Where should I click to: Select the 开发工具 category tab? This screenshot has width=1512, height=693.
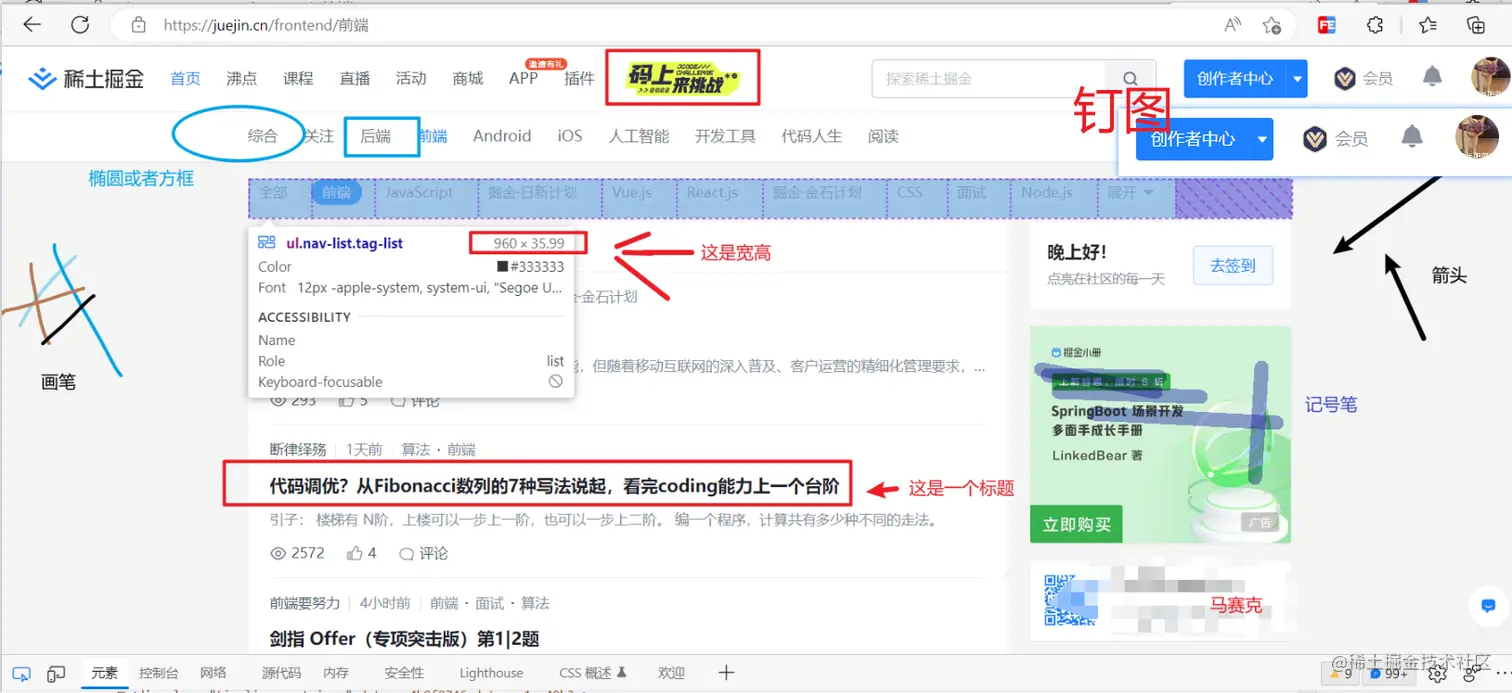tap(725, 136)
